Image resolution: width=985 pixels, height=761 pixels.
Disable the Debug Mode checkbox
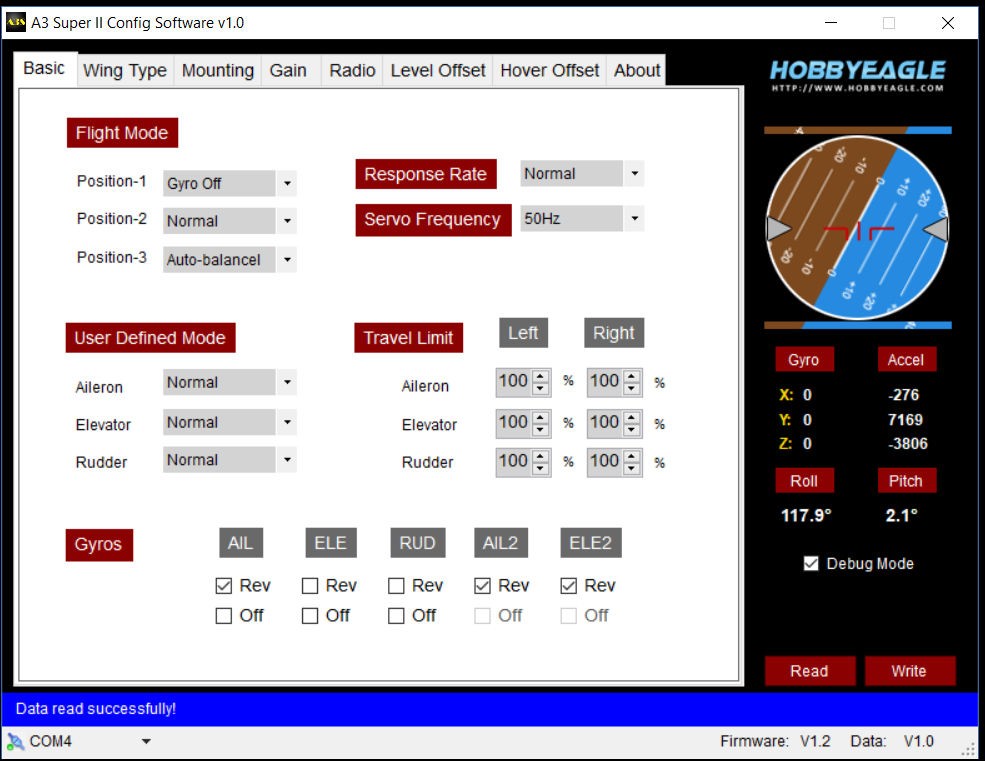point(811,564)
